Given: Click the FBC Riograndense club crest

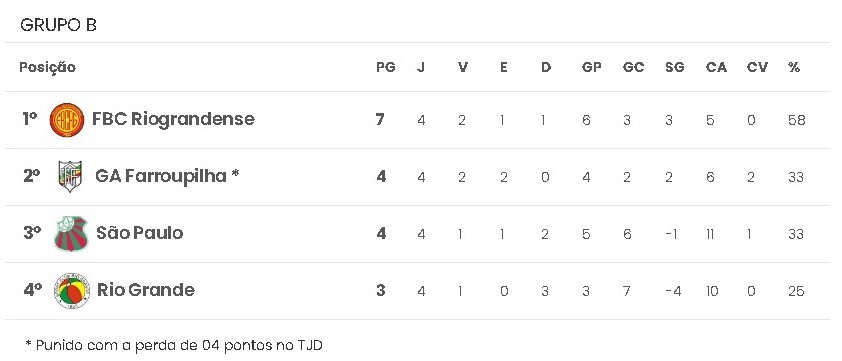Looking at the screenshot, I should click(67, 120).
